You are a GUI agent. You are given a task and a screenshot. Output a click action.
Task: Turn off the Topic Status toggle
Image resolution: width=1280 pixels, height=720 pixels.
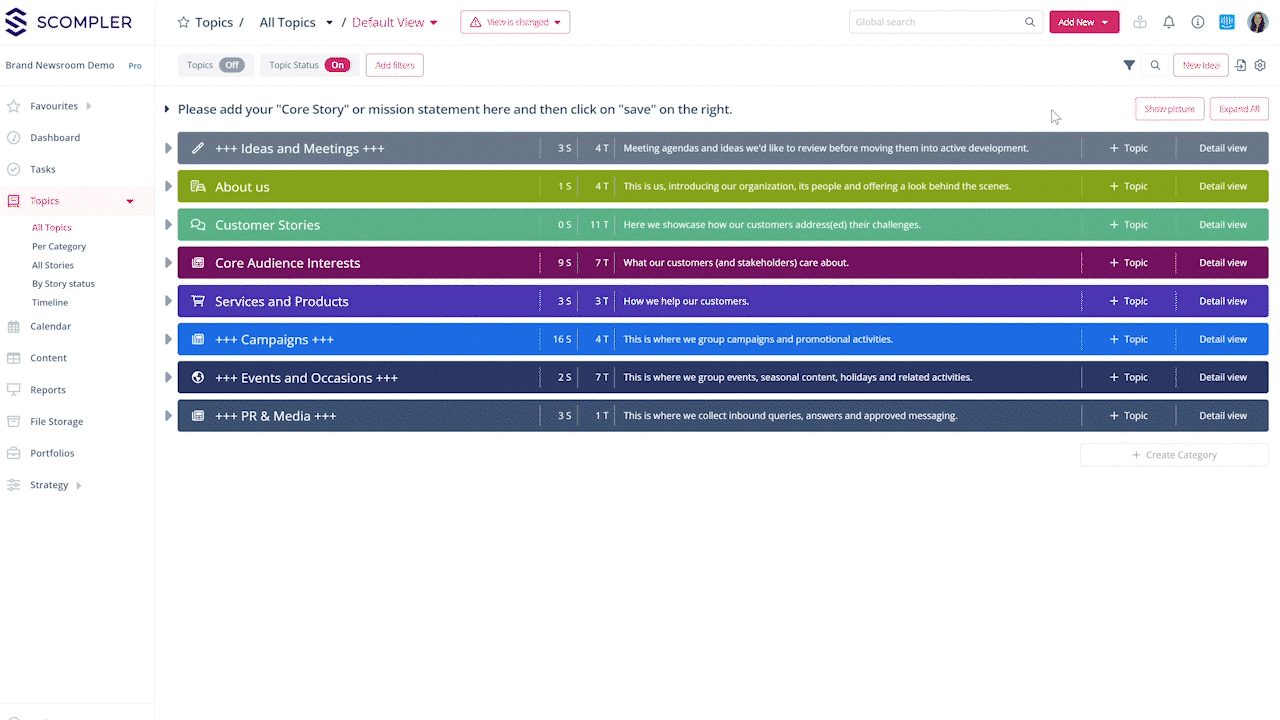click(338, 65)
